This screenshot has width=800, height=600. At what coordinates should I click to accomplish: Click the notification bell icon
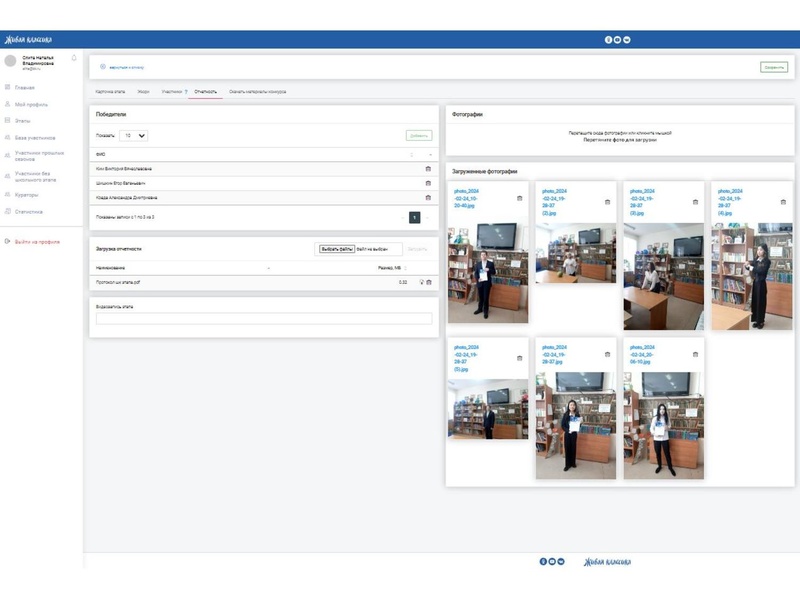pyautogui.click(x=74, y=58)
